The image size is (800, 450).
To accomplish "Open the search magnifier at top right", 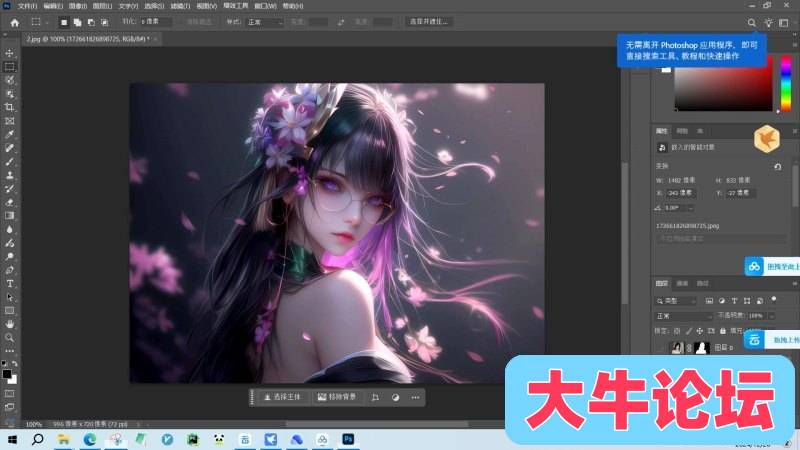I will point(752,22).
